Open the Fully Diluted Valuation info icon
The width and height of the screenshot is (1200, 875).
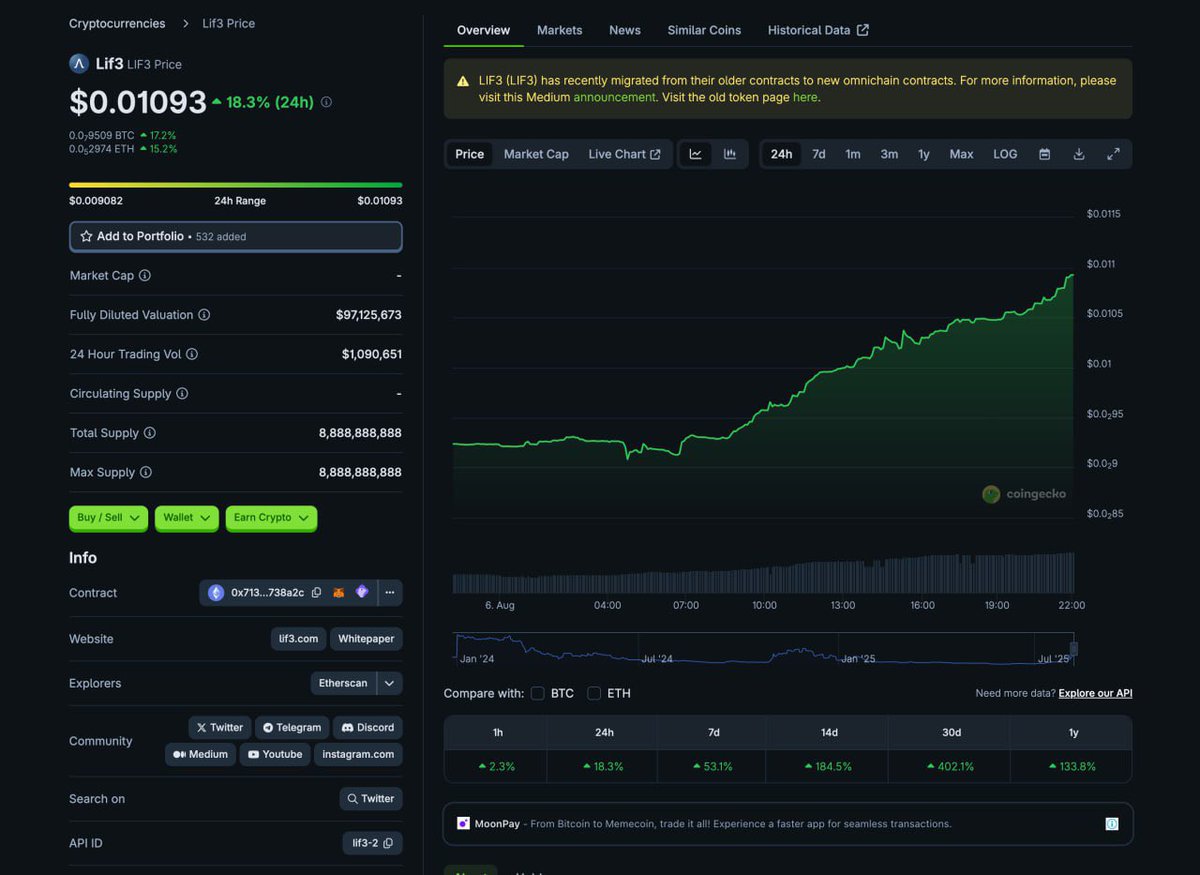(x=204, y=315)
